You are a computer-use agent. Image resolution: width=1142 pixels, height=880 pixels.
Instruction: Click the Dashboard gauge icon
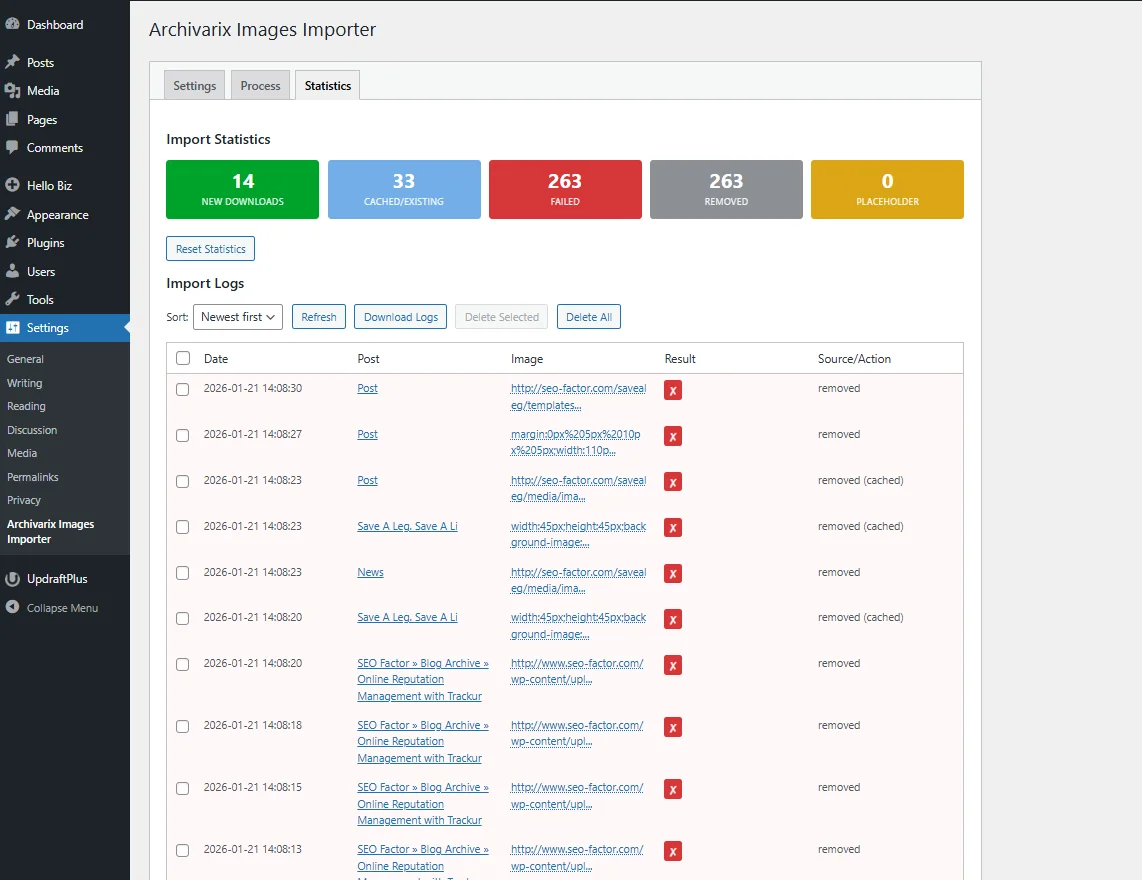pyautogui.click(x=12, y=24)
